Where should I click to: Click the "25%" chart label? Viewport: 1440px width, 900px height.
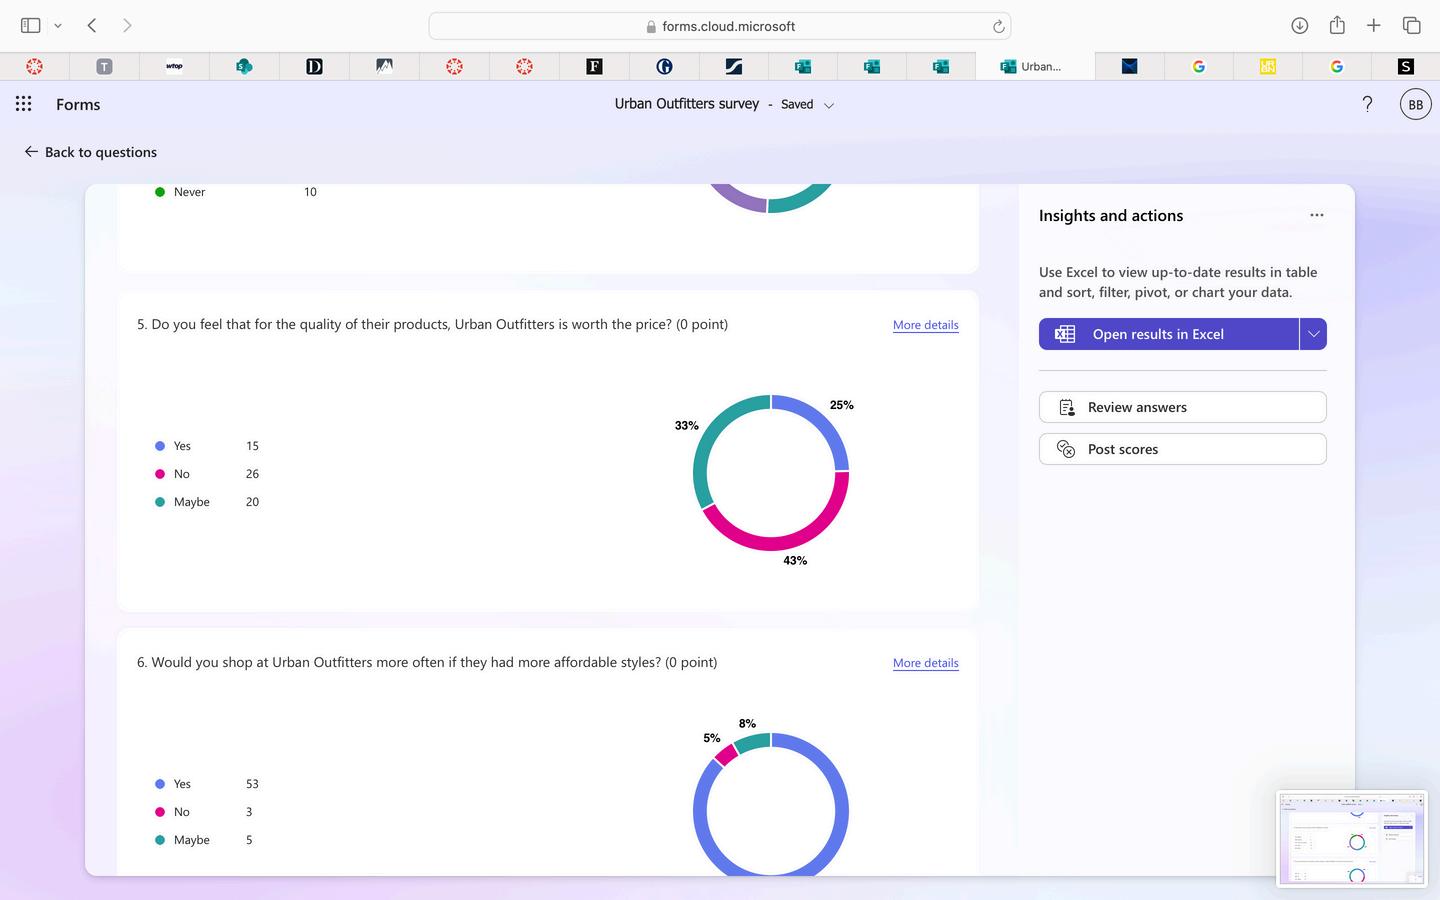tap(842, 405)
